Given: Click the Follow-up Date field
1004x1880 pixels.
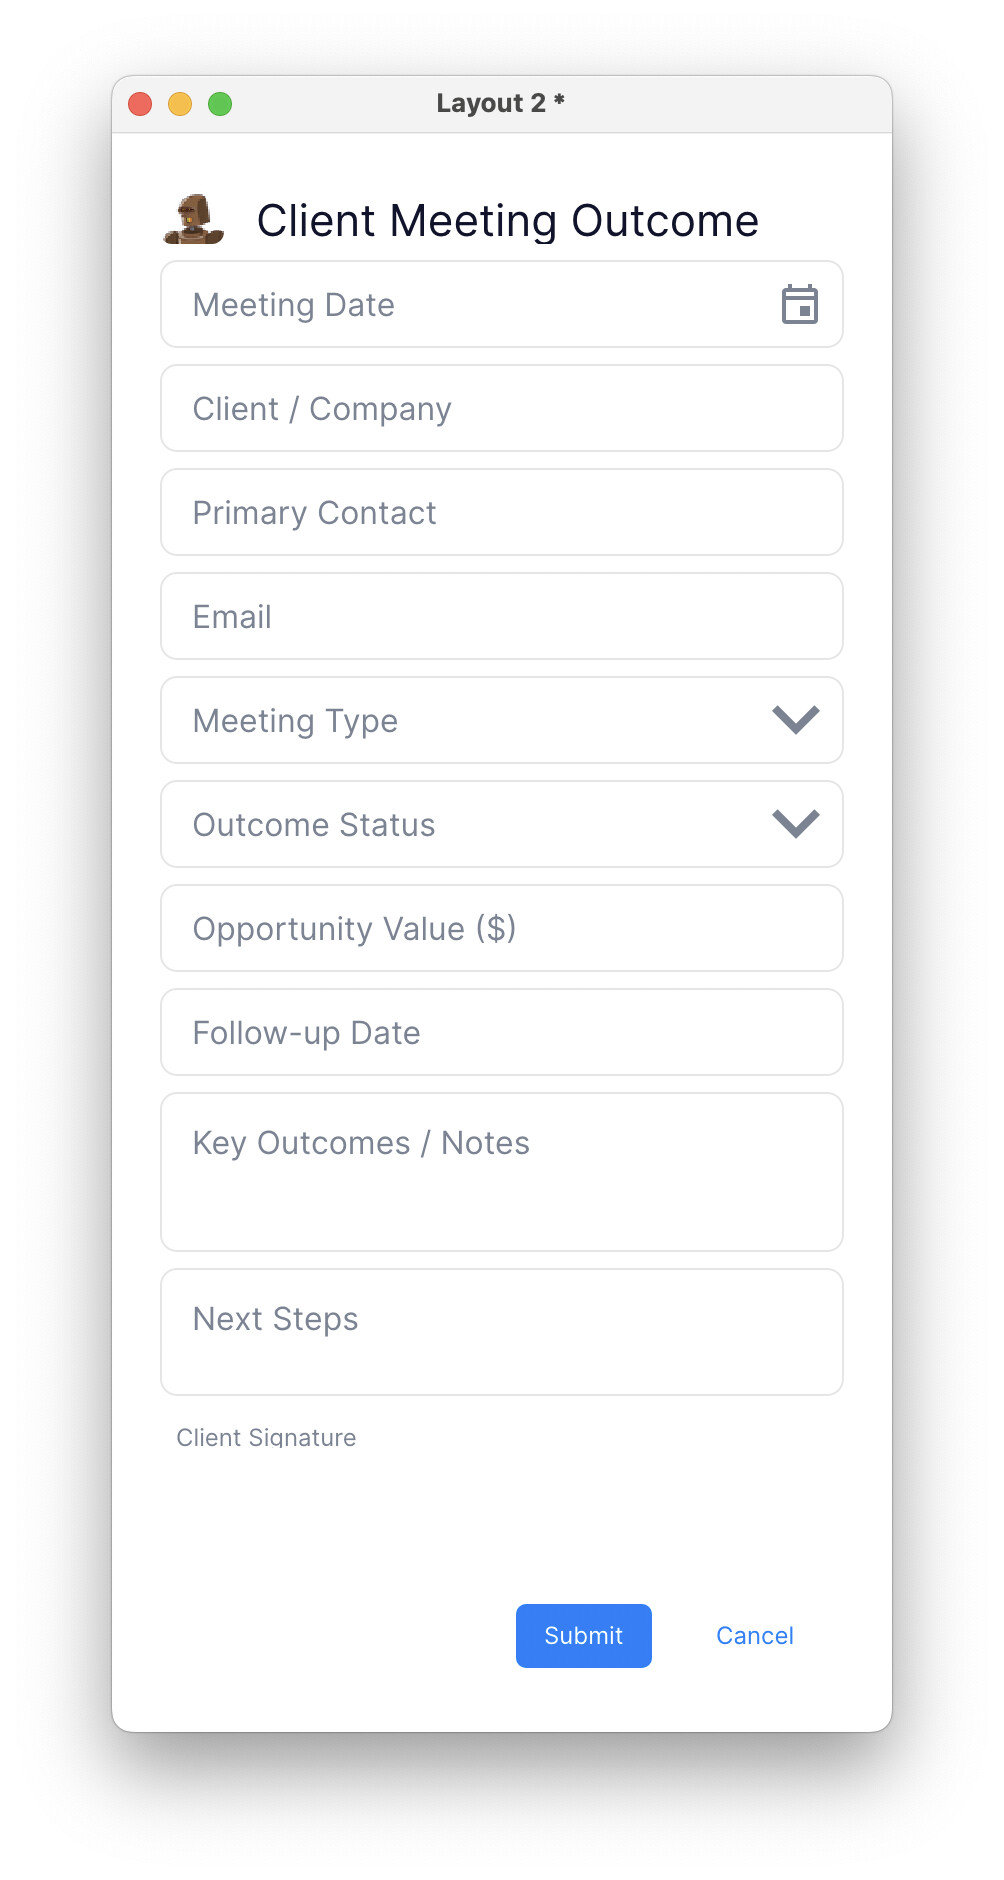Looking at the screenshot, I should [x=501, y=1033].
